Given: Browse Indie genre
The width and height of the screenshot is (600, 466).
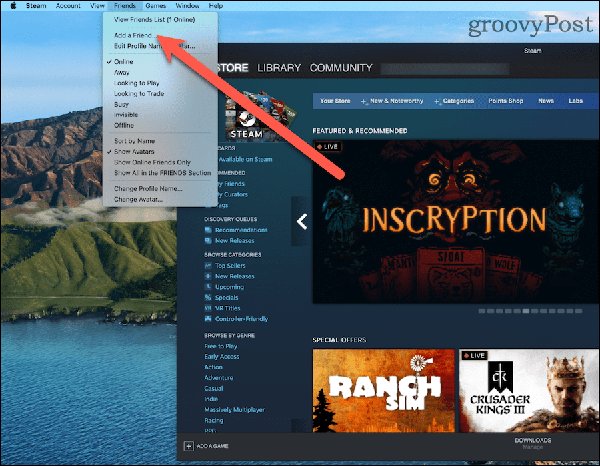Looking at the screenshot, I should tap(211, 399).
